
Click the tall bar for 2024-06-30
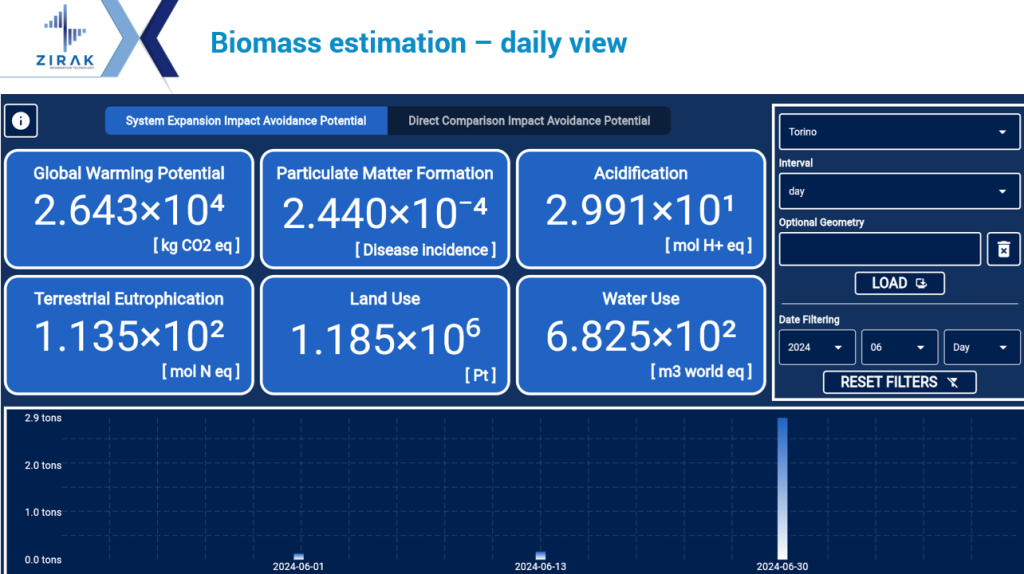pyautogui.click(x=782, y=488)
